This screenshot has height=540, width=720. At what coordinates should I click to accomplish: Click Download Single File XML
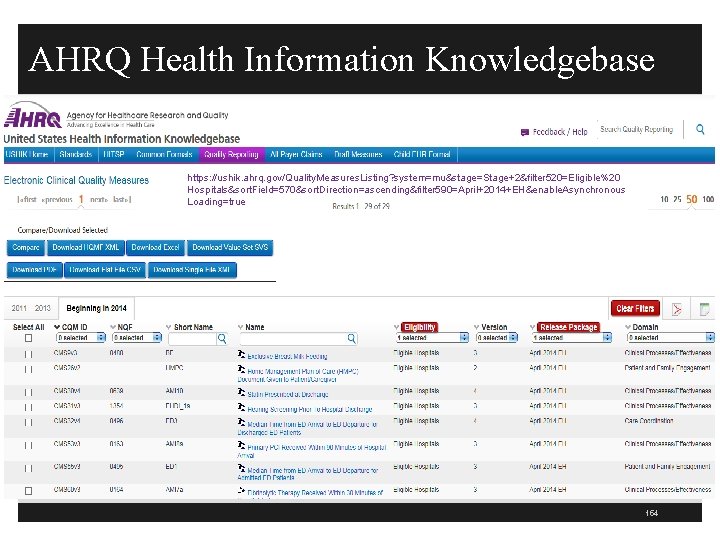tap(191, 270)
